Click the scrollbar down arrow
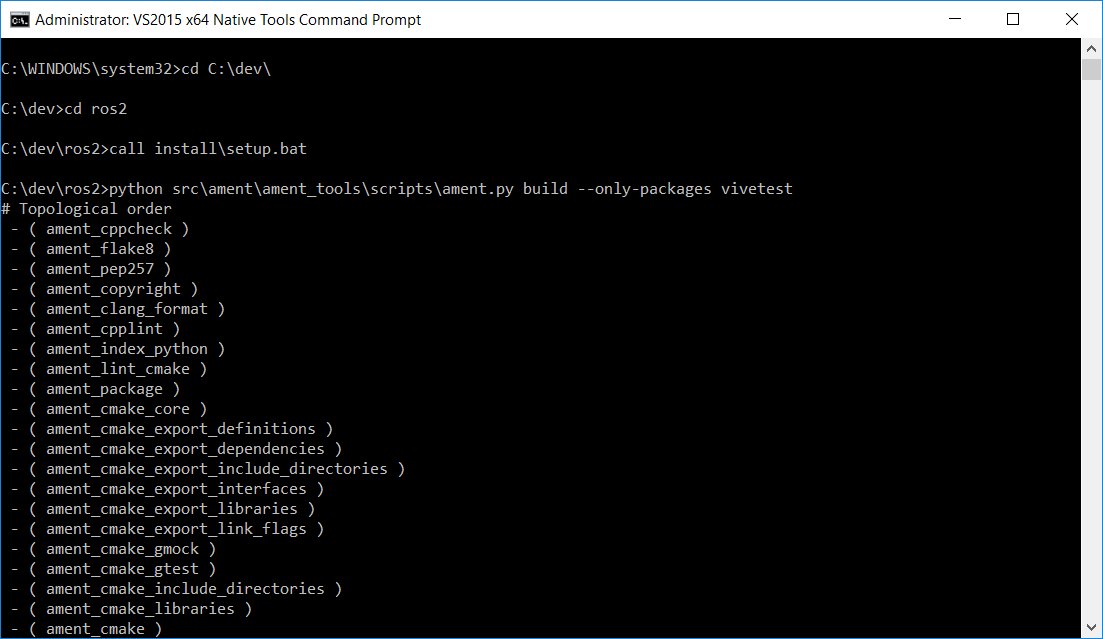Viewport: 1103px width, 639px height. [x=1091, y=627]
